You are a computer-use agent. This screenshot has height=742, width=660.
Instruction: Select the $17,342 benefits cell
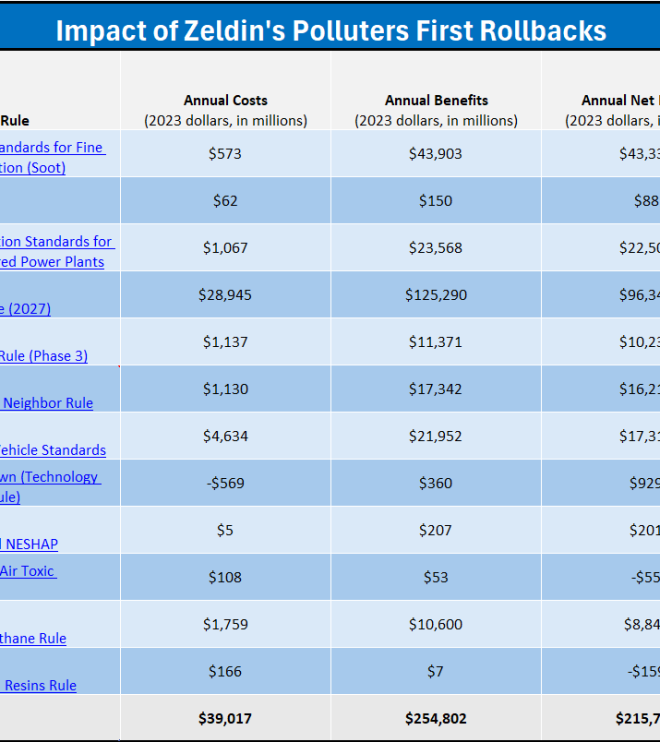436,389
